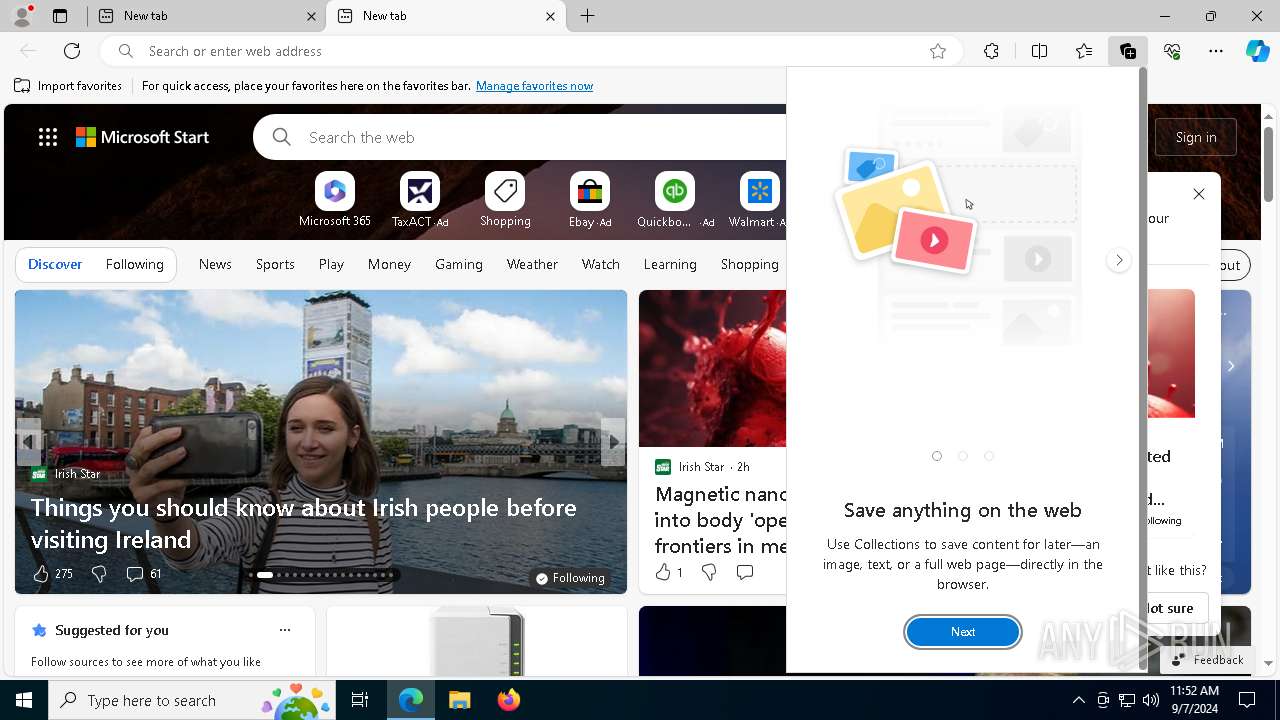
Task: Show hidden system tray icons
Action: (1078, 700)
